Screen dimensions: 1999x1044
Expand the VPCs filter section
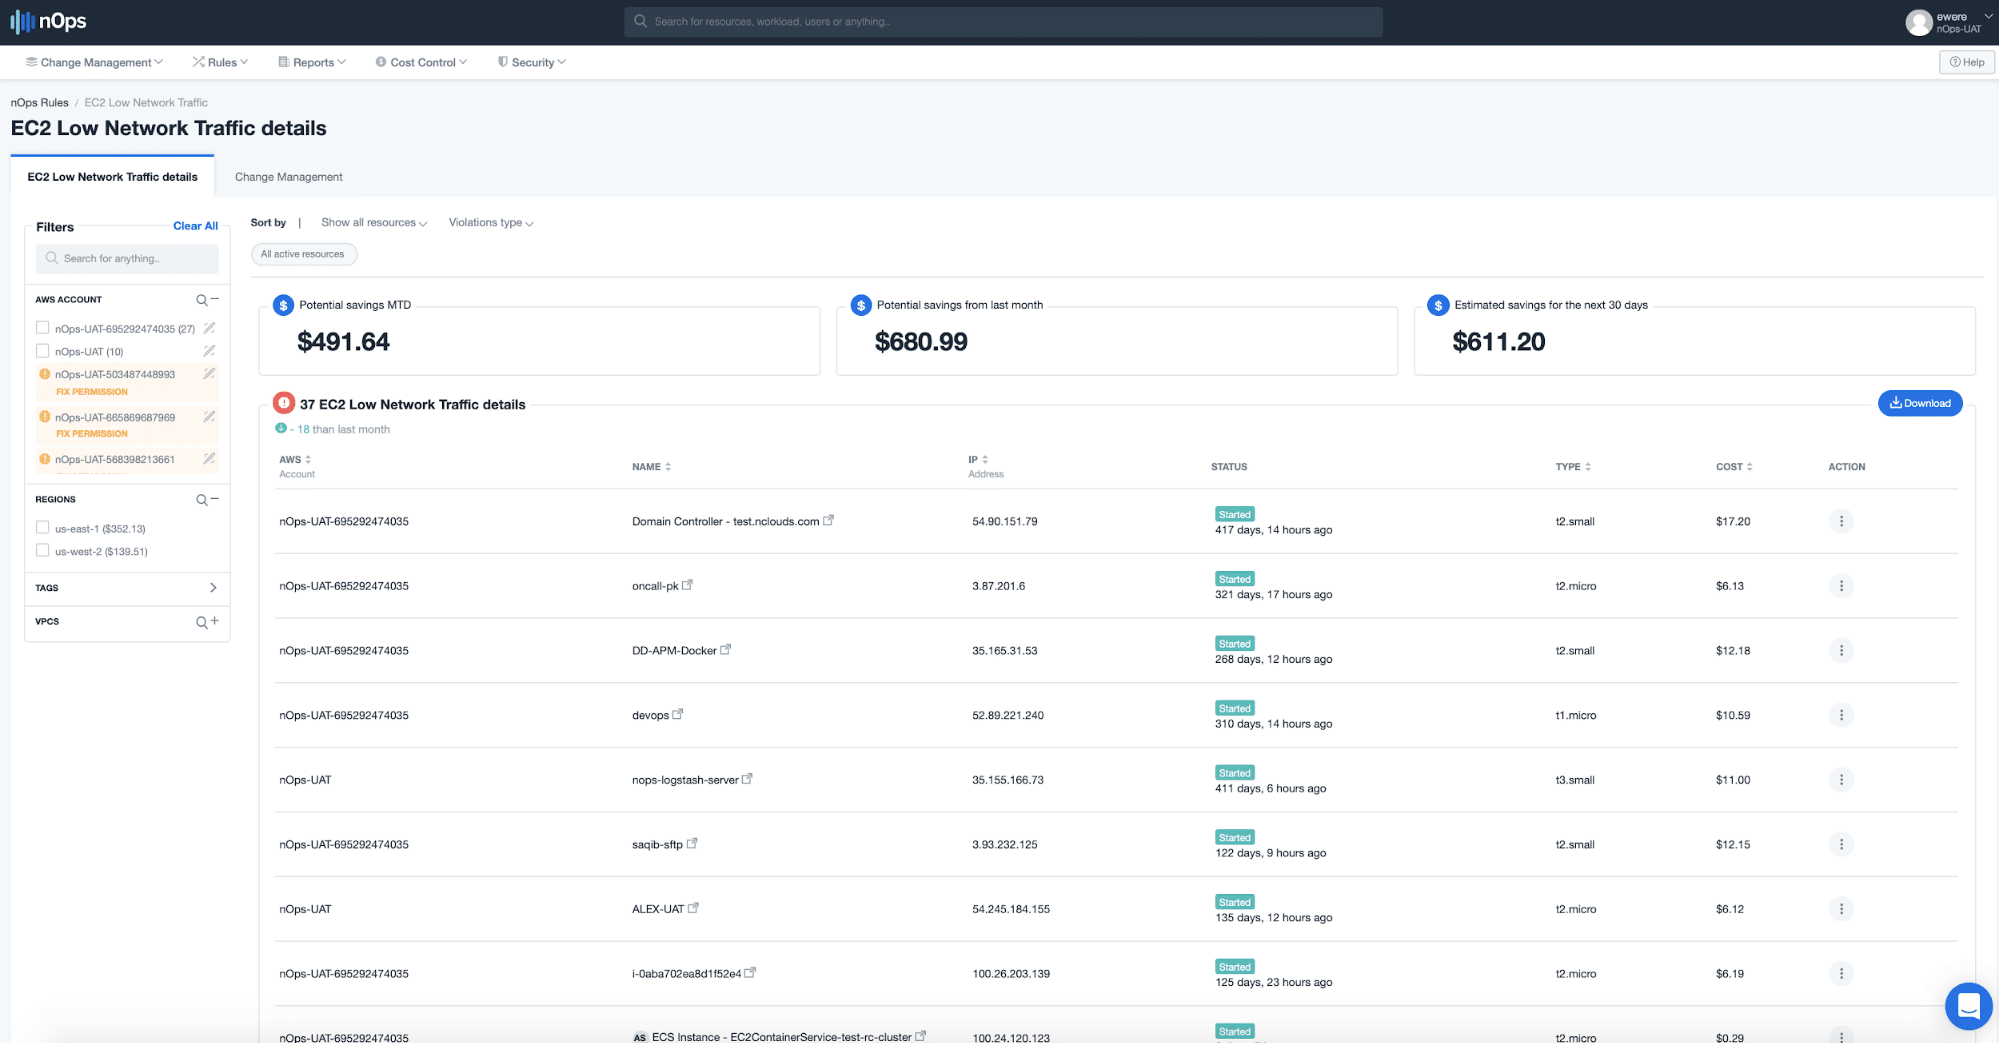pyautogui.click(x=214, y=621)
